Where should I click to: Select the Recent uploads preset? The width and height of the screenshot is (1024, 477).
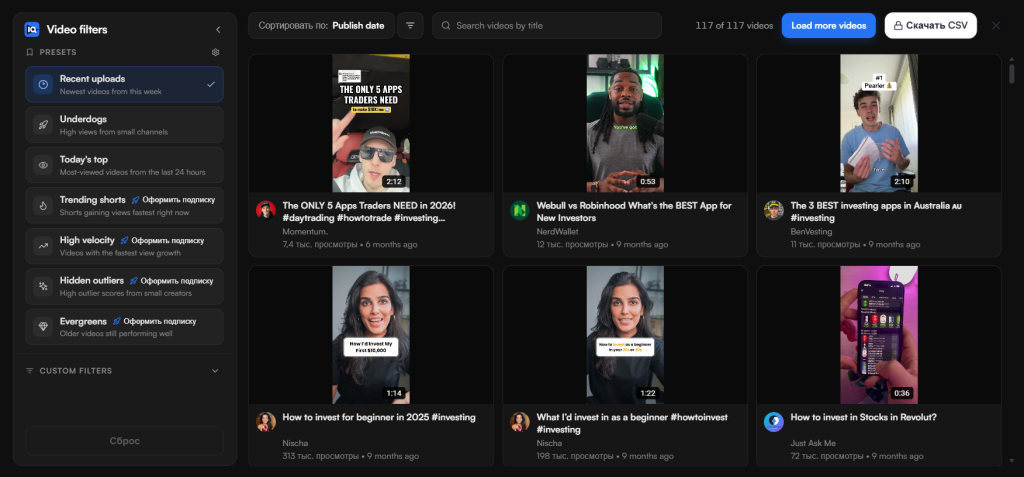(x=125, y=84)
